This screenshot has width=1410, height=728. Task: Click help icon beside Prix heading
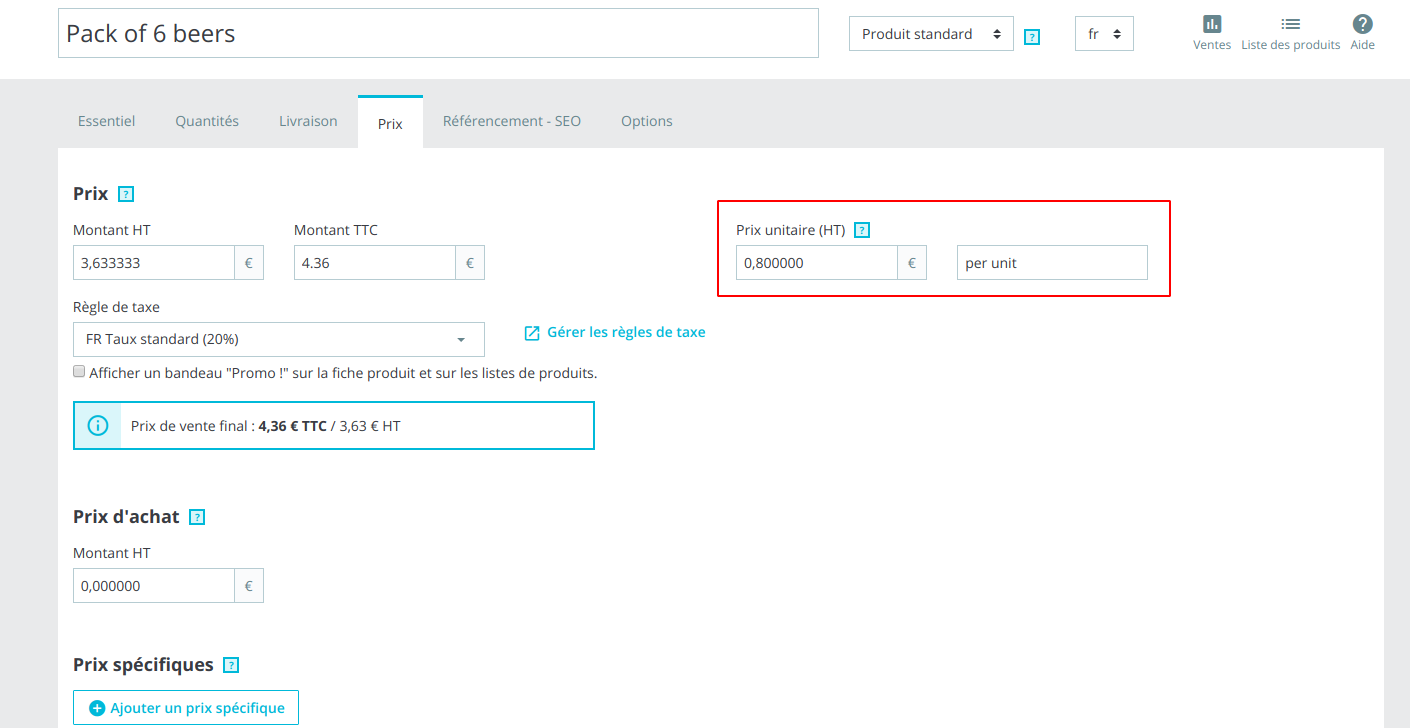[x=125, y=194]
